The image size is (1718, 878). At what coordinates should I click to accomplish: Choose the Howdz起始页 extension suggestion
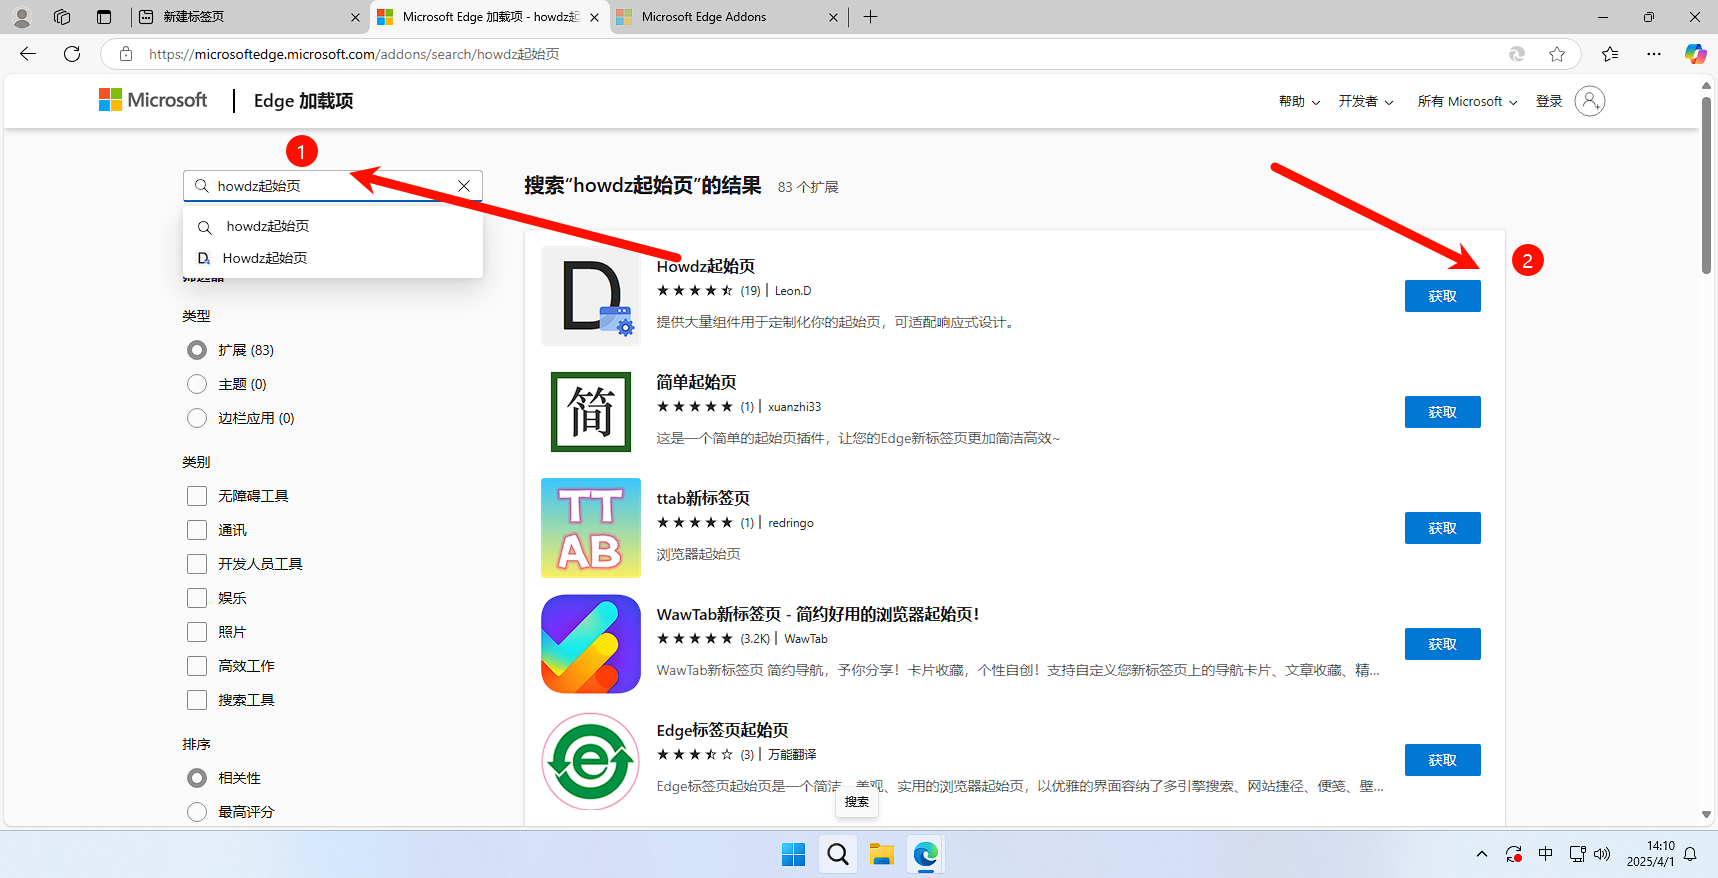click(333, 258)
